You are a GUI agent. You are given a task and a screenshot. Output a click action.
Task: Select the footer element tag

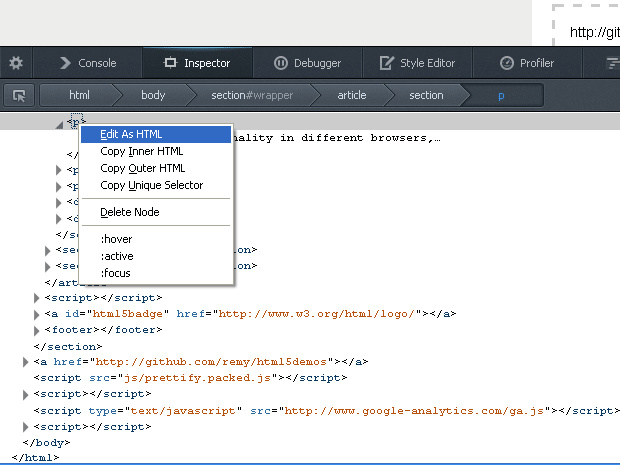(104, 330)
